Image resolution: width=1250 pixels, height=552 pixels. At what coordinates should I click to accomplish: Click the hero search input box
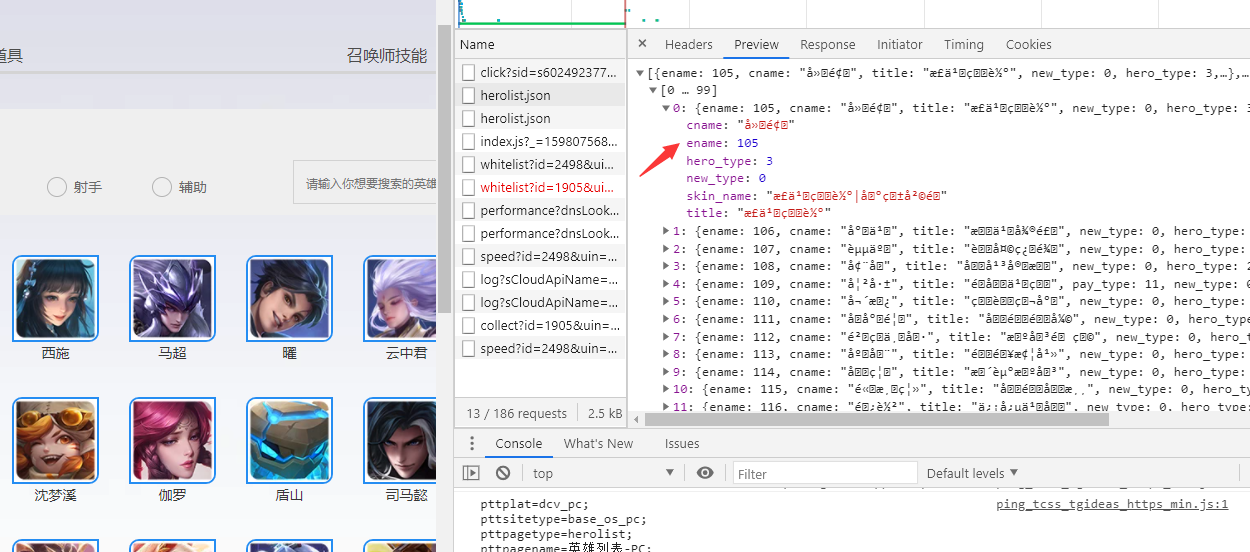click(x=365, y=183)
